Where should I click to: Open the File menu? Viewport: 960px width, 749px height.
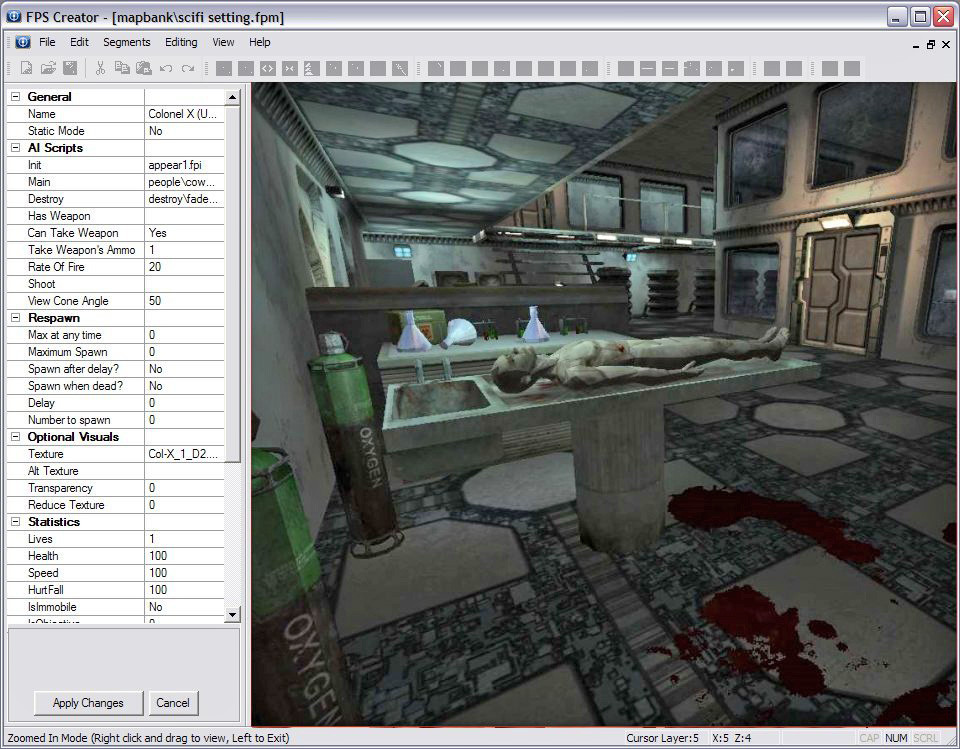coord(47,42)
